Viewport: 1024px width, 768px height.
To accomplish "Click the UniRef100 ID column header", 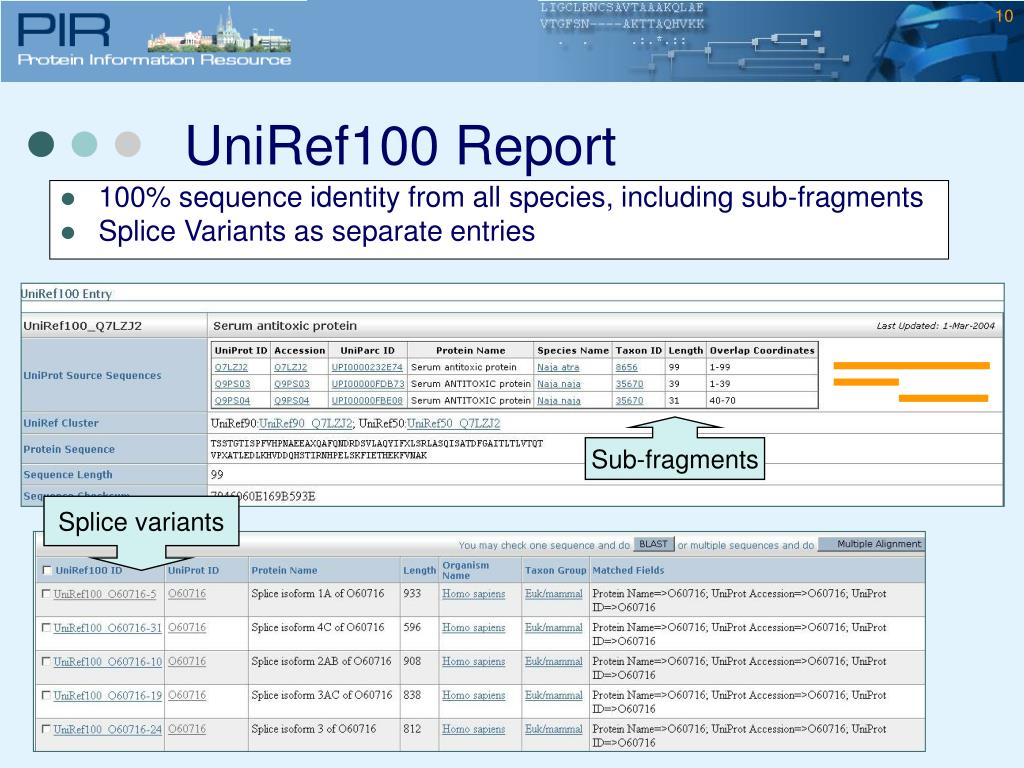I will click(x=88, y=570).
